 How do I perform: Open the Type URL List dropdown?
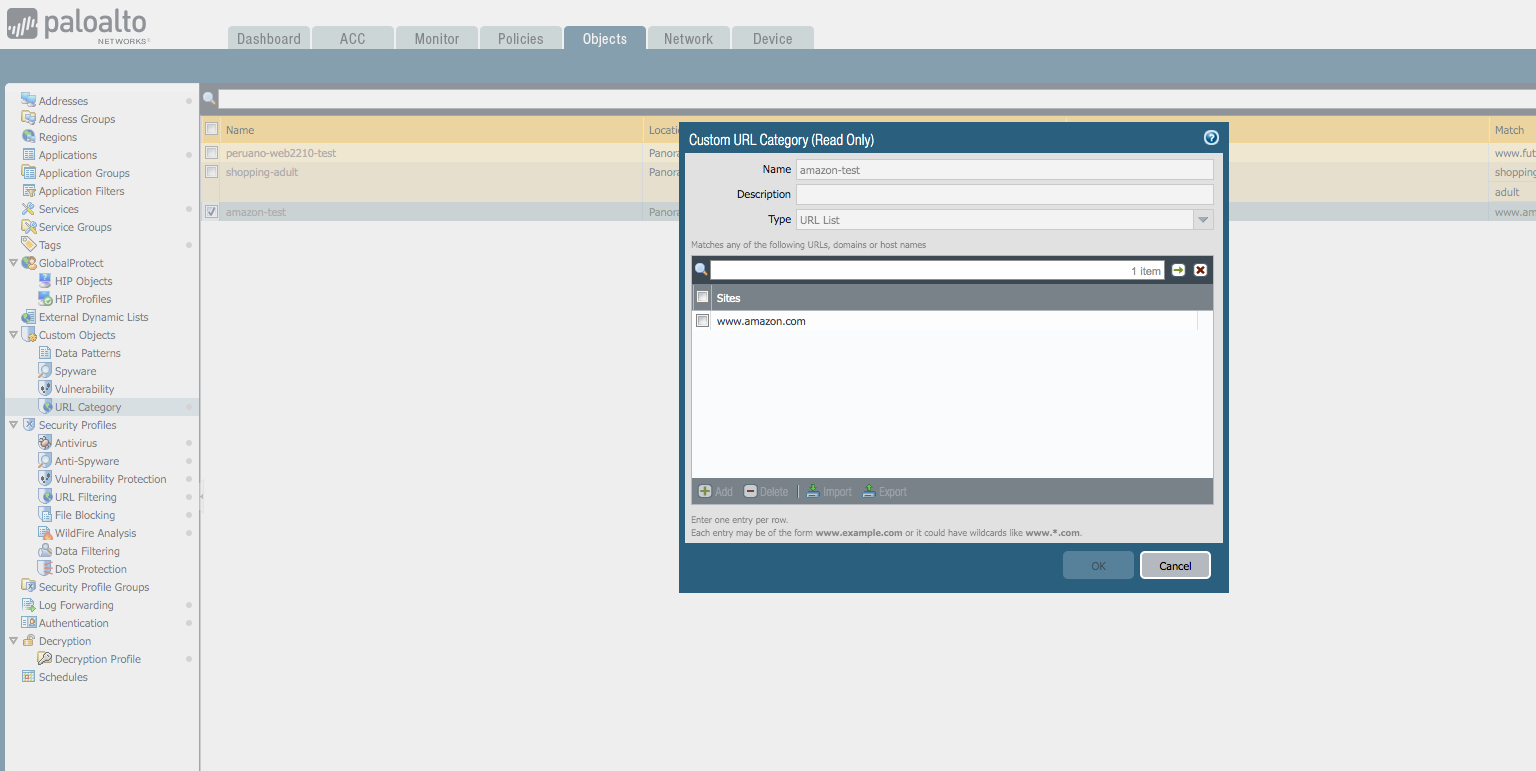coord(1203,220)
